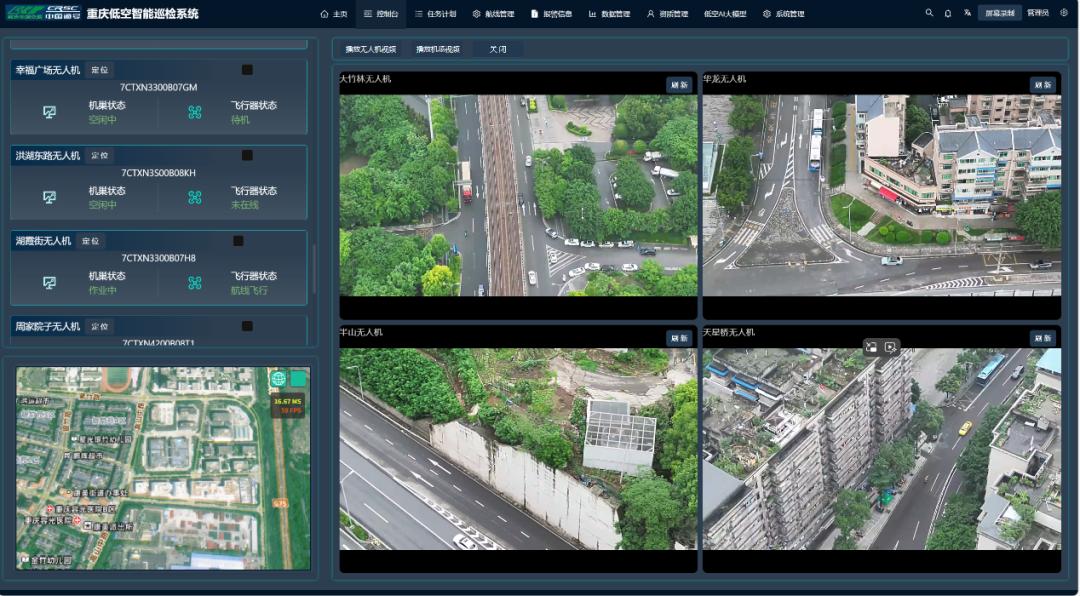This screenshot has height=596, width=1080.
Task: Click the 半山无人机 video feed
Action: pyautogui.click(x=518, y=448)
